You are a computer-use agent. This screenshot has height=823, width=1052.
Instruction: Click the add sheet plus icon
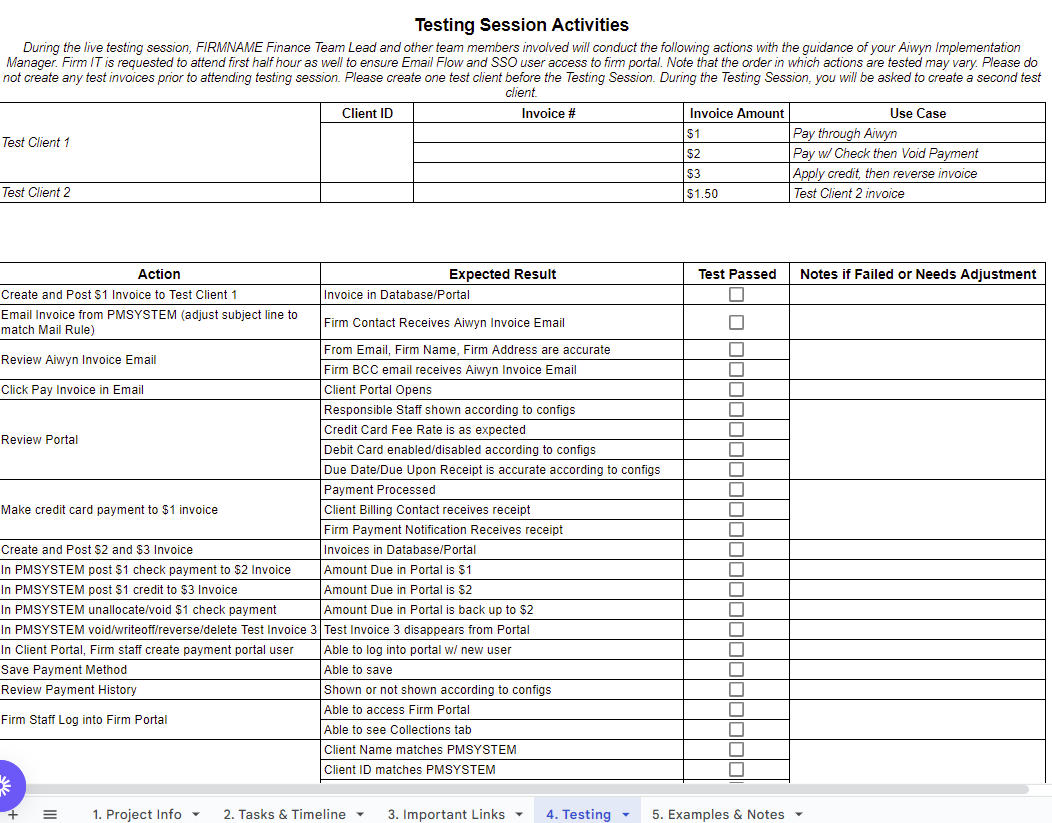(13, 814)
